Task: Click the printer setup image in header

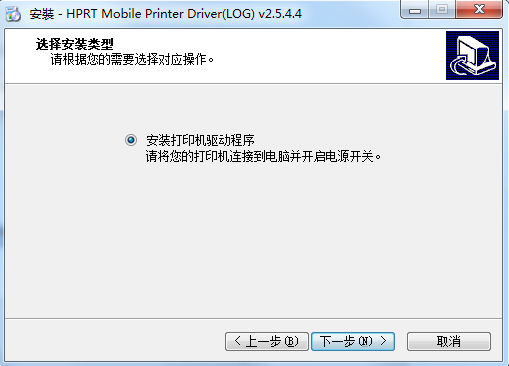Action: (472, 56)
